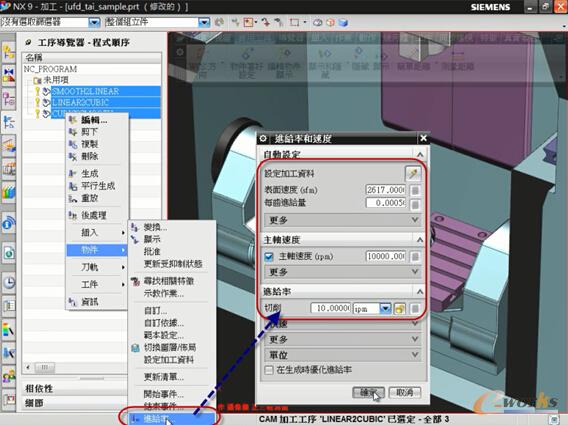Click the Cancel button in feeds dialog
The height and width of the screenshot is (425, 568).
(x=405, y=392)
